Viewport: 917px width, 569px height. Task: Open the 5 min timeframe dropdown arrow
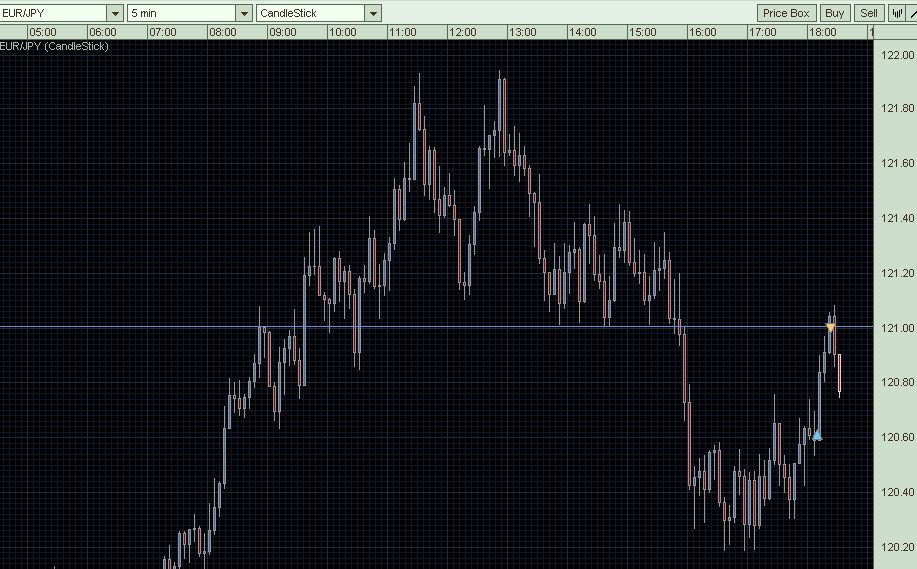pyautogui.click(x=244, y=13)
